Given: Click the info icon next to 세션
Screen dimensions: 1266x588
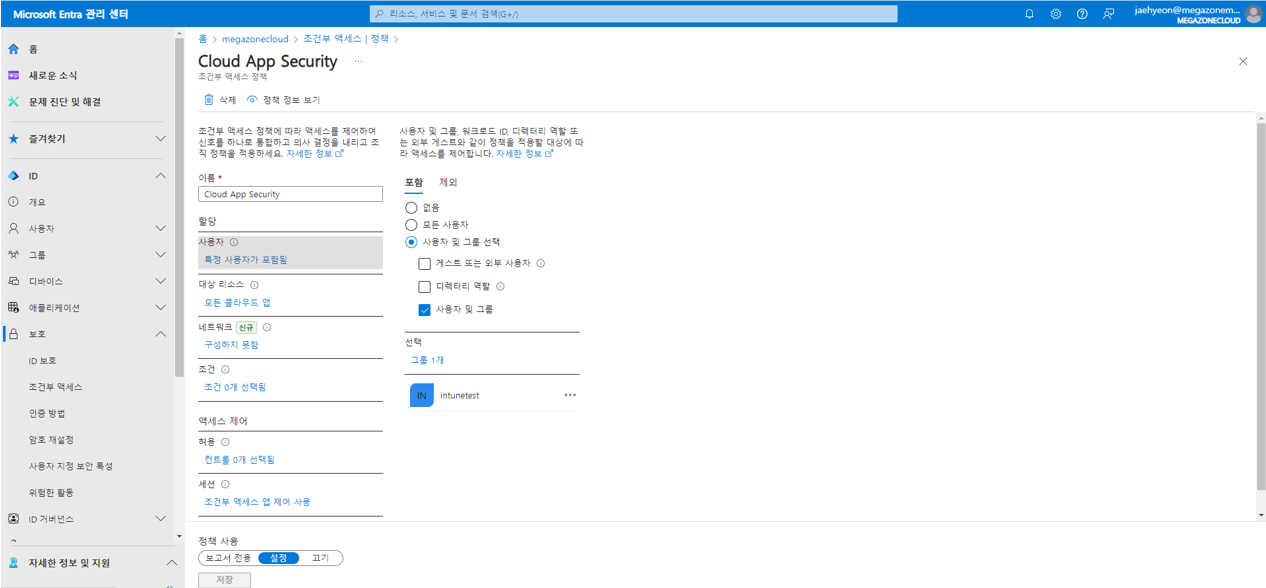Looking at the screenshot, I should 225,484.
